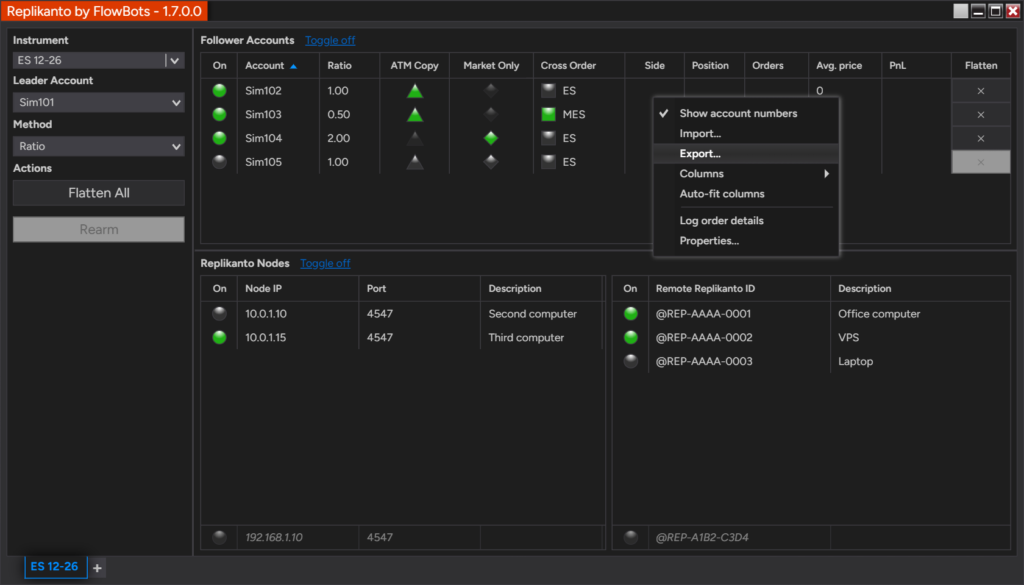Choose Export... from the context menu
This screenshot has height=585, width=1024.
pos(746,153)
